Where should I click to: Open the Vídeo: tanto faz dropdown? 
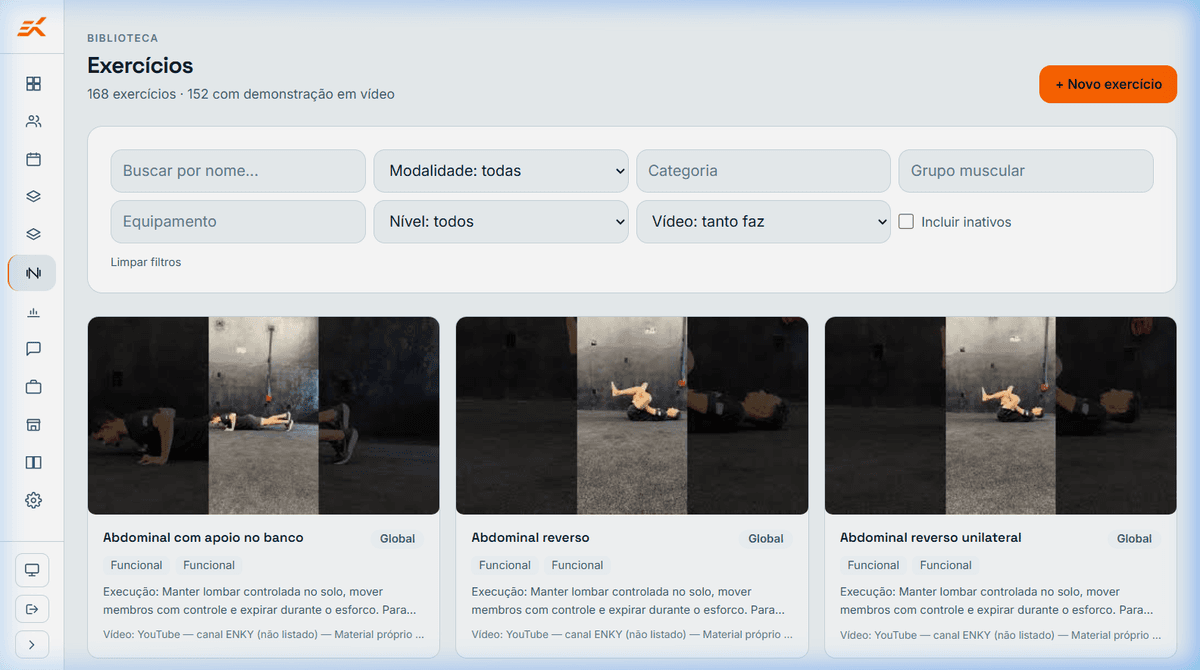pyautogui.click(x=763, y=222)
